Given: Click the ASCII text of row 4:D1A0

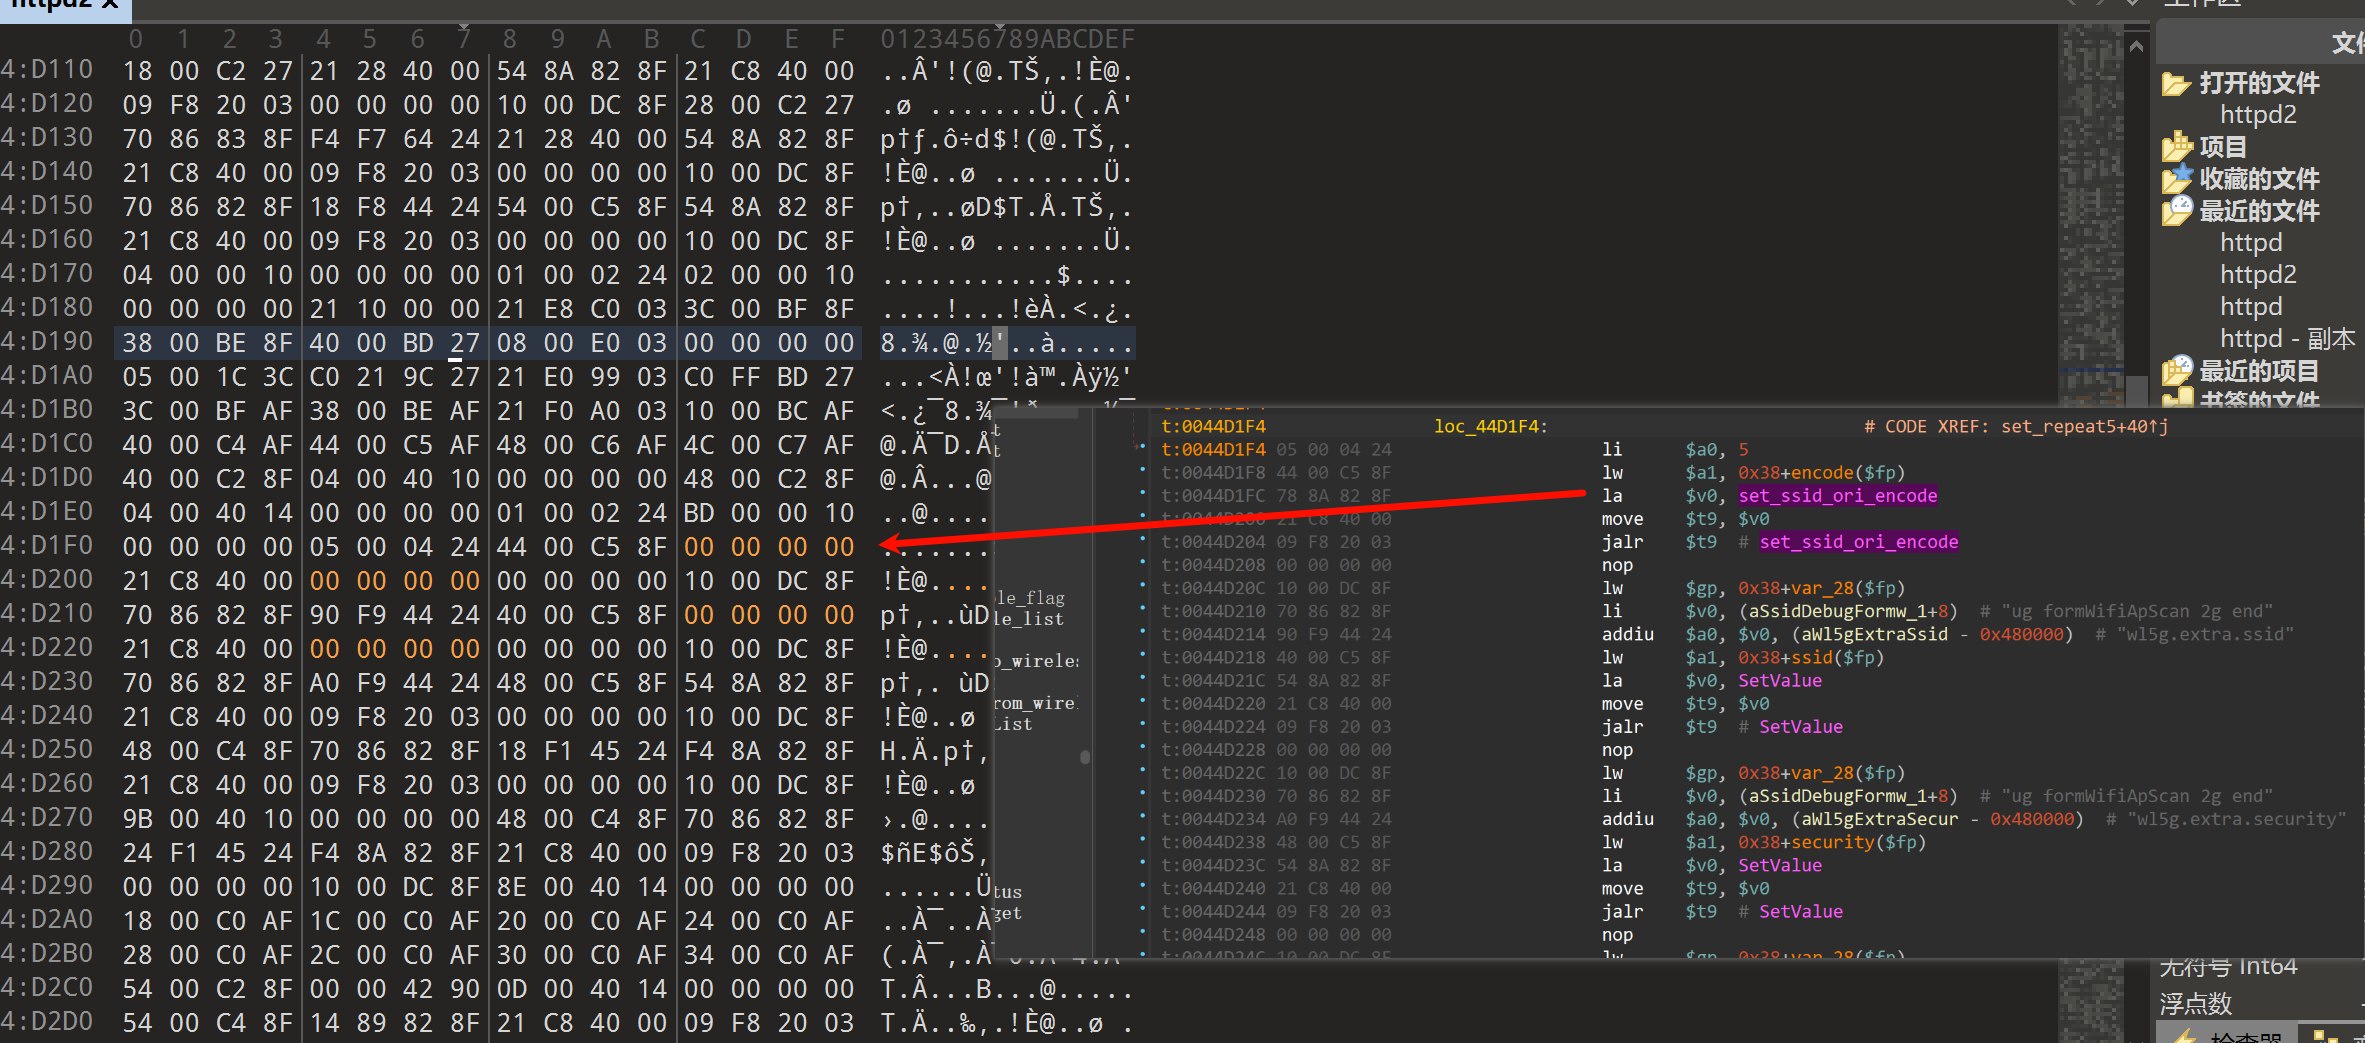Looking at the screenshot, I should [x=1006, y=377].
